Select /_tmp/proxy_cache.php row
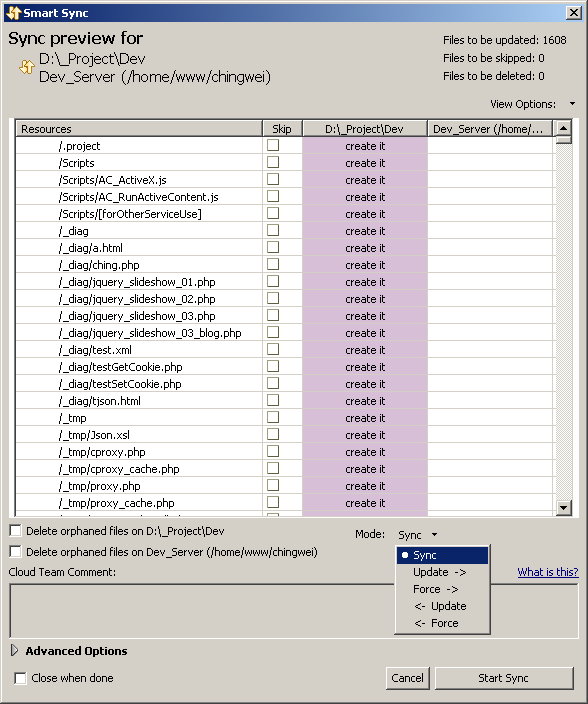This screenshot has width=588, height=704. (285, 502)
